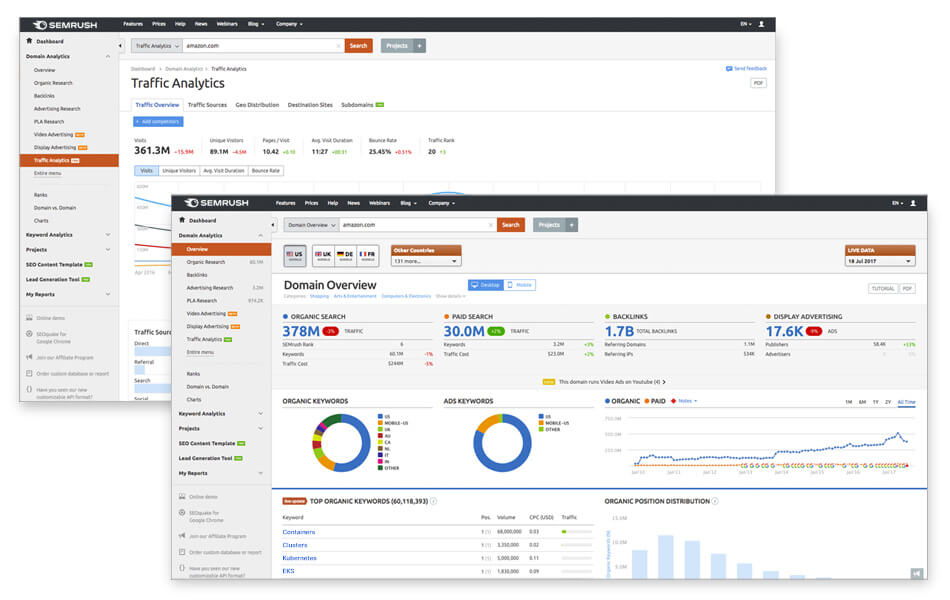Switch to Destination Sites tab

point(310,105)
